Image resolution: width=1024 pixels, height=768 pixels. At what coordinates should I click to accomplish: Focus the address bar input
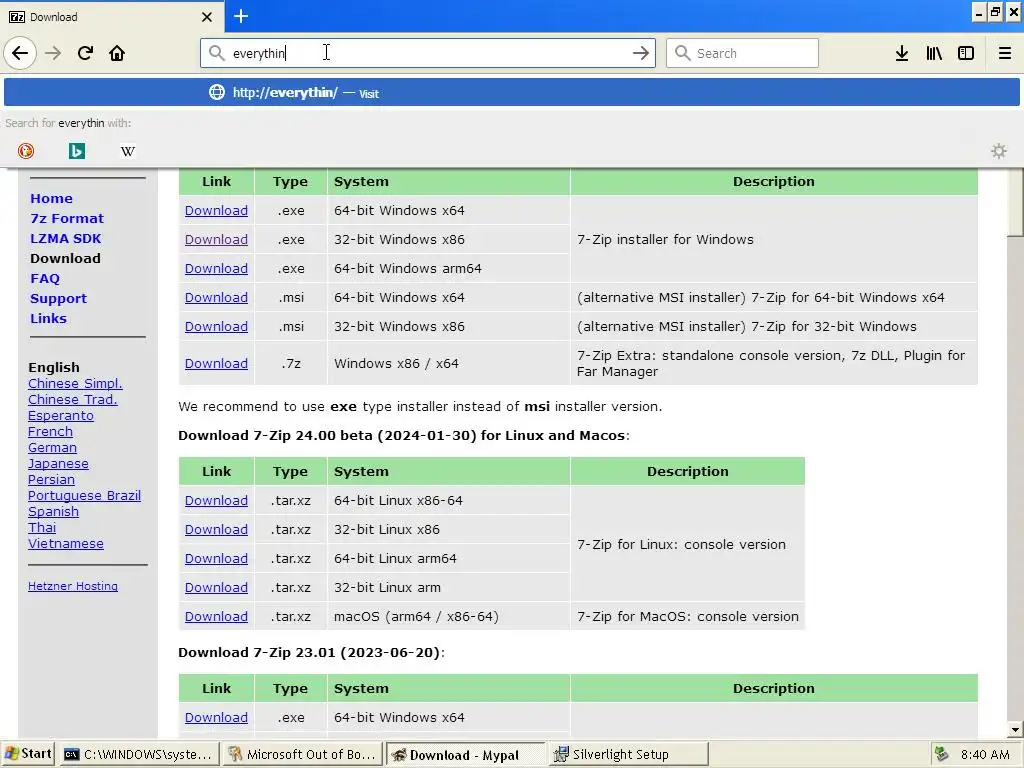(x=428, y=53)
